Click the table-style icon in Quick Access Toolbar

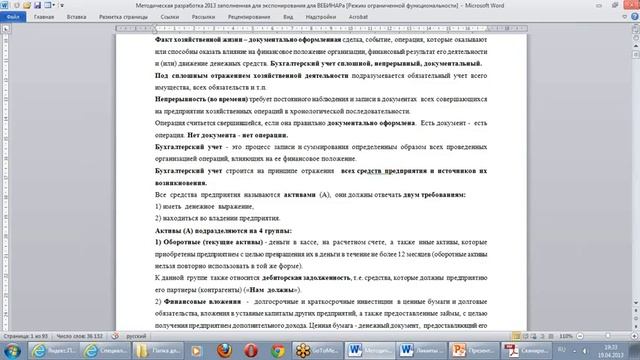(x=48, y=5)
